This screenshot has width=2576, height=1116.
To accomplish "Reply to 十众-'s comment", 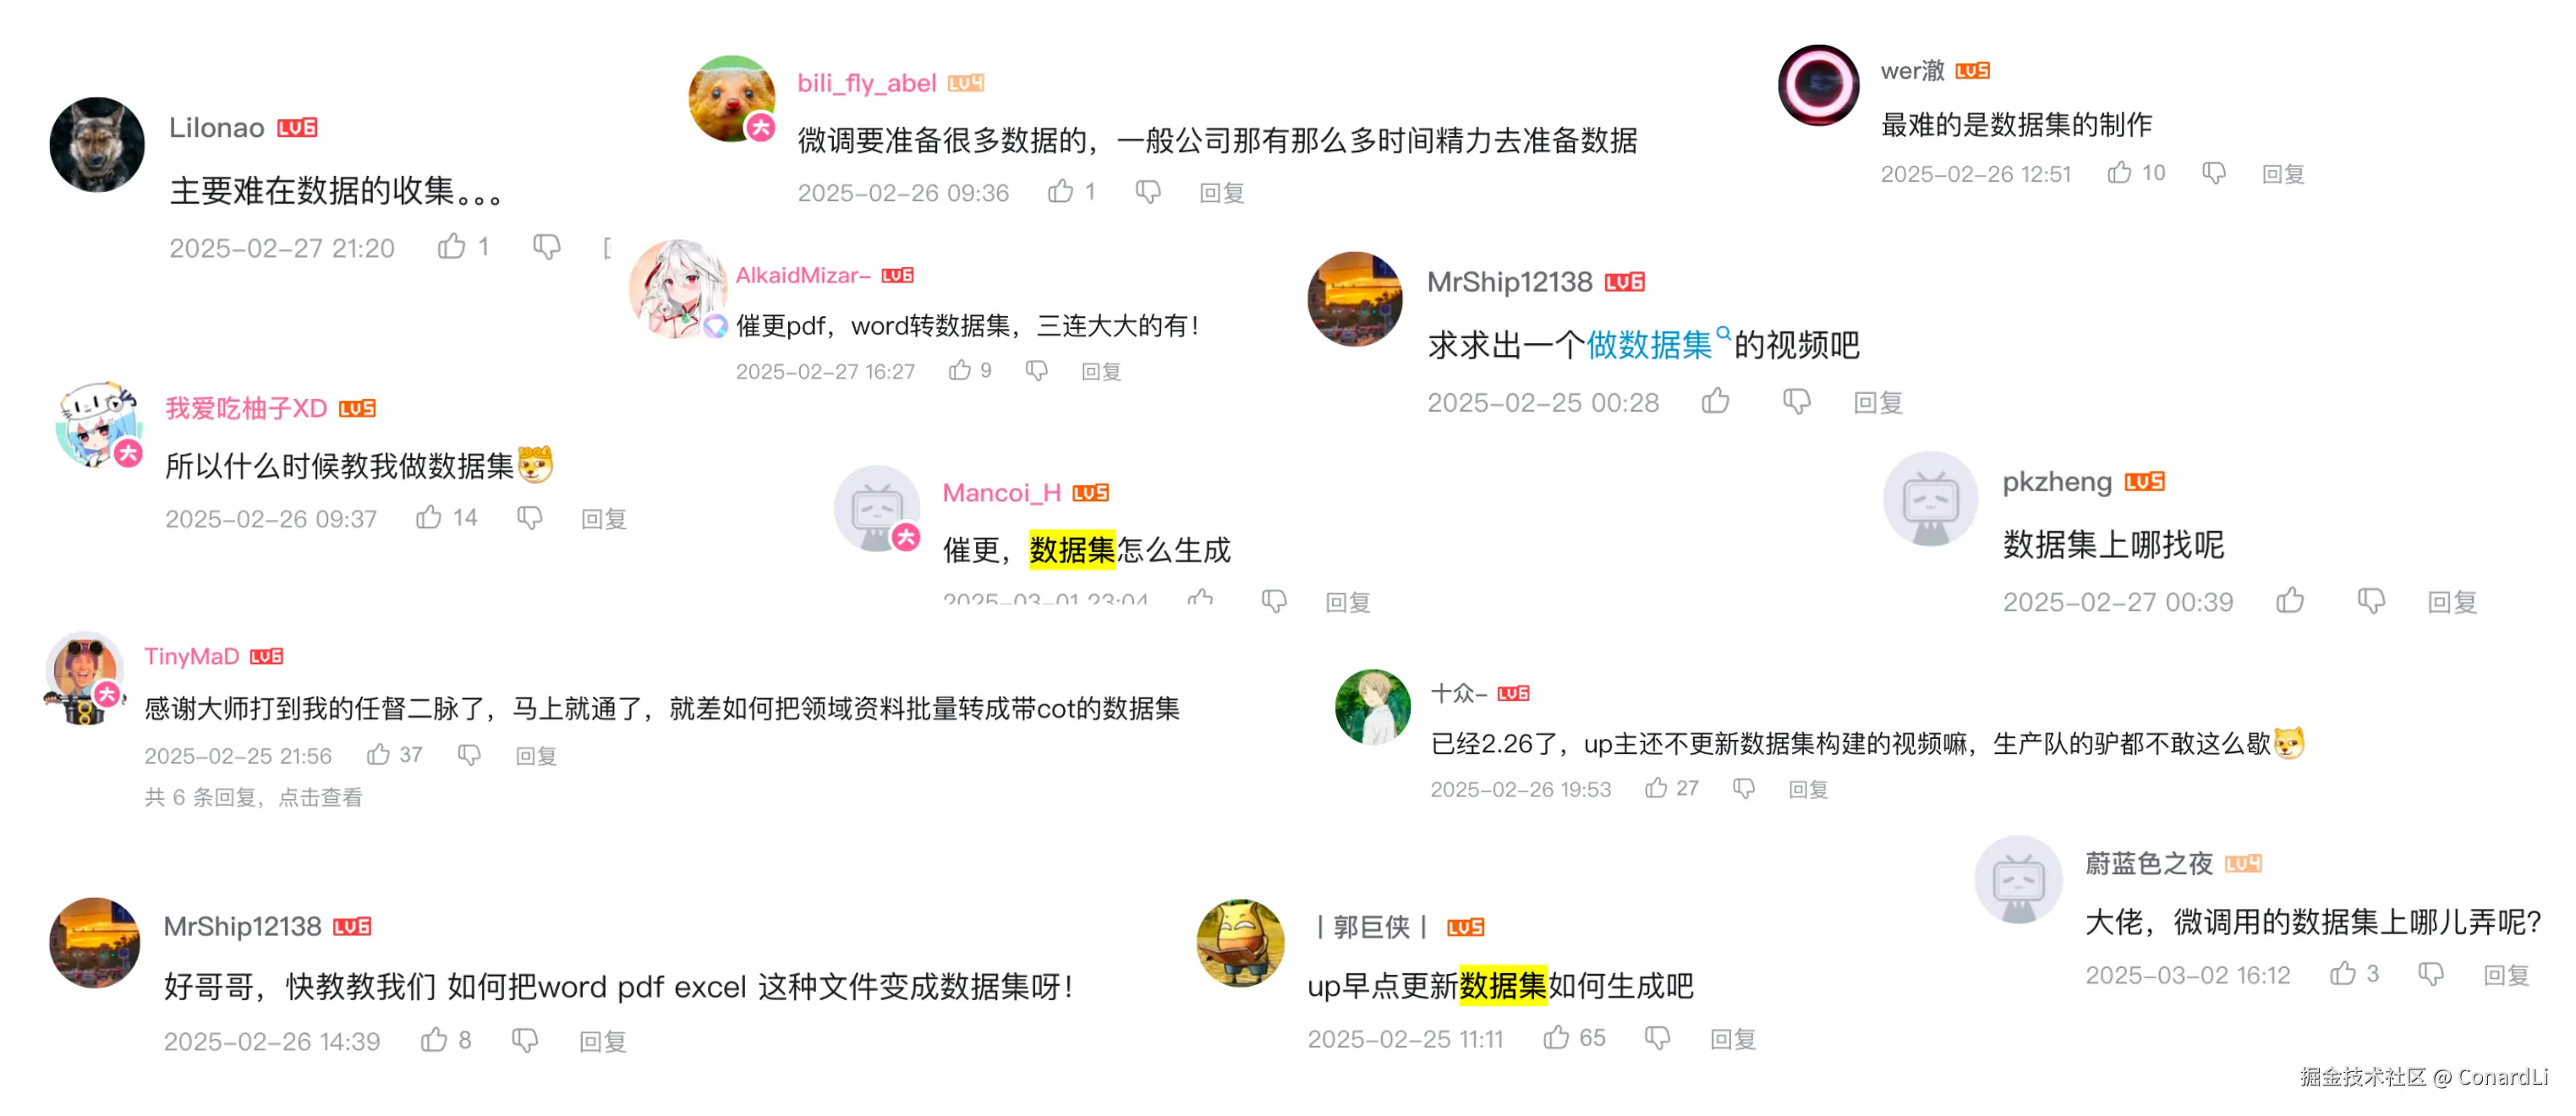I will coord(1808,789).
